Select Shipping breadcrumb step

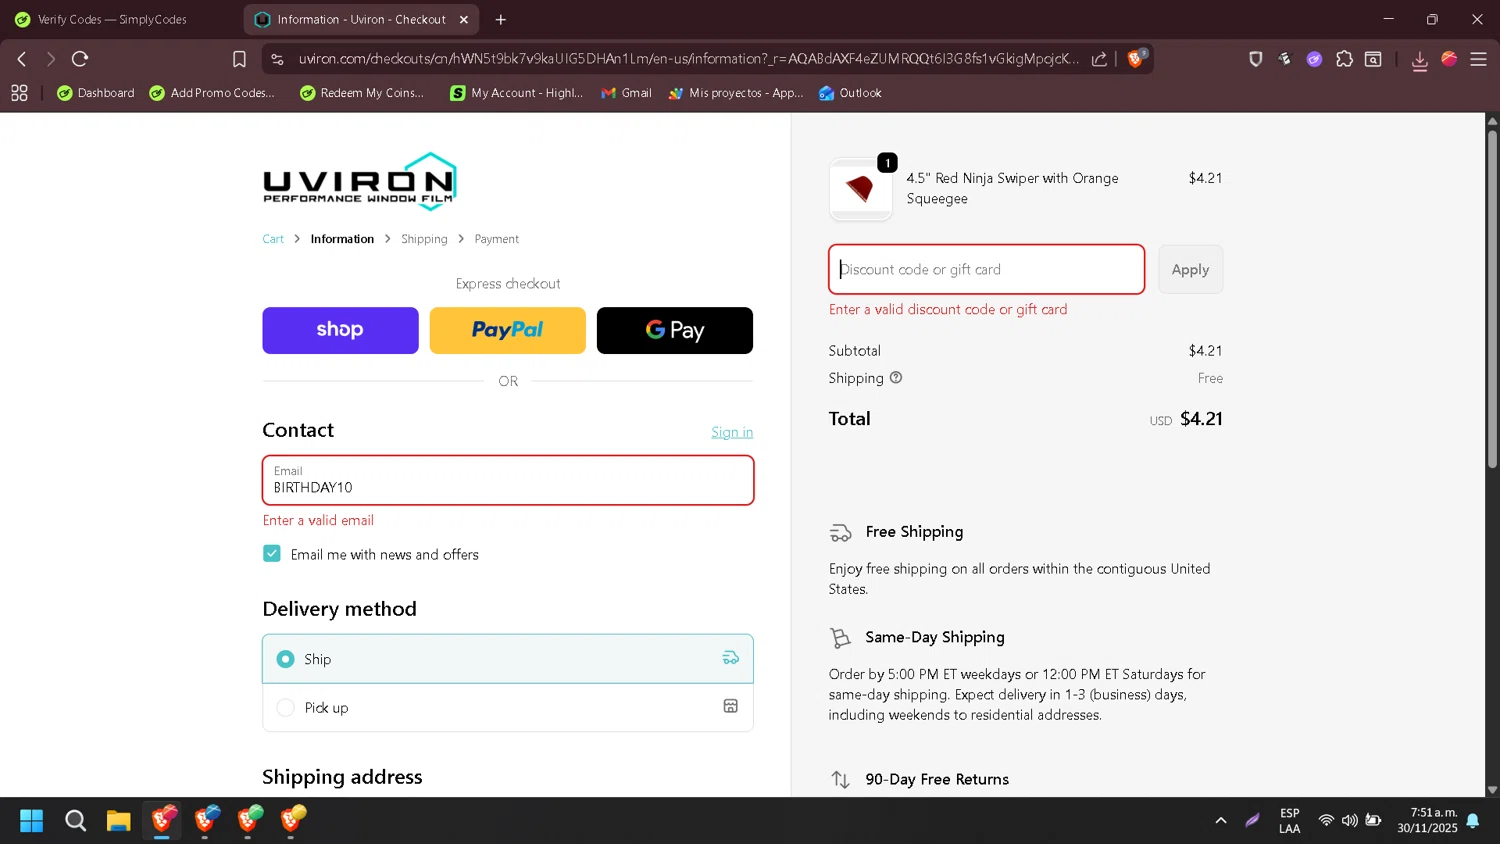pyautogui.click(x=424, y=239)
